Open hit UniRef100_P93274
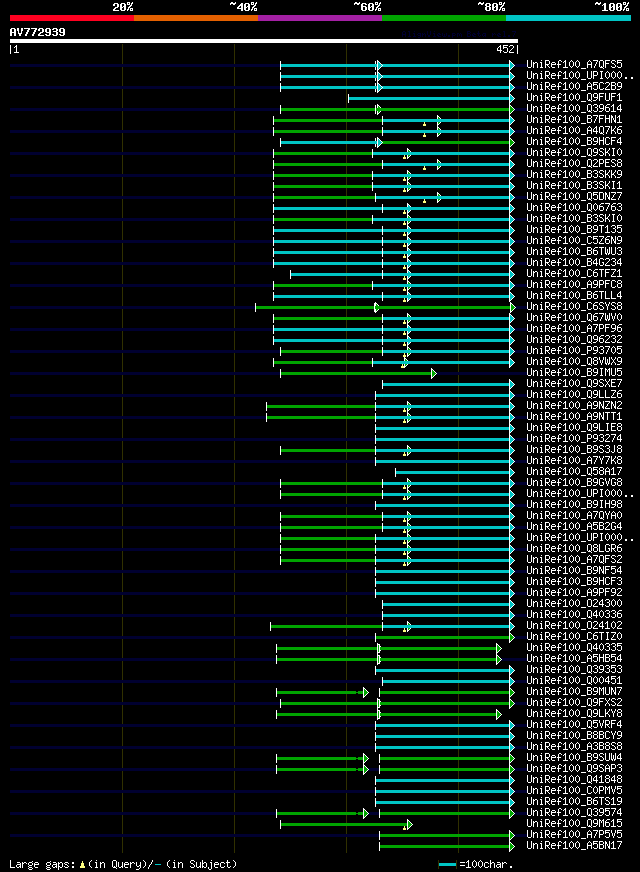 [x=574, y=439]
